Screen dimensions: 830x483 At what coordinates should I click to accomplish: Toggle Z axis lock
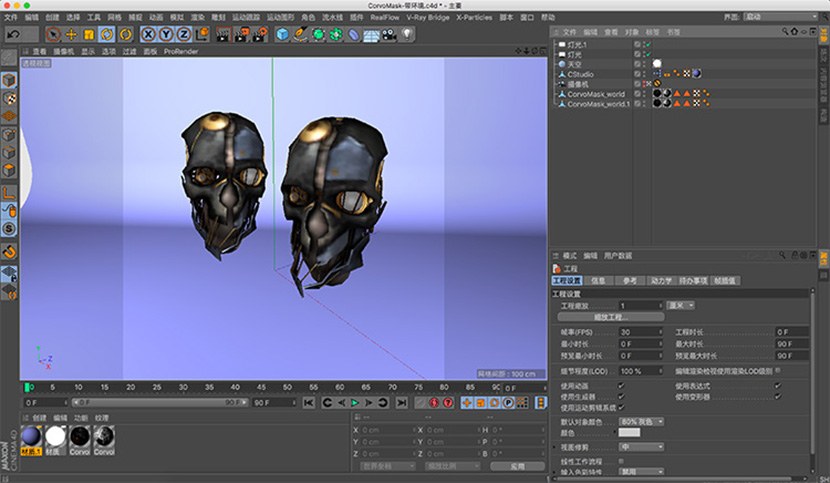pyautogui.click(x=184, y=34)
